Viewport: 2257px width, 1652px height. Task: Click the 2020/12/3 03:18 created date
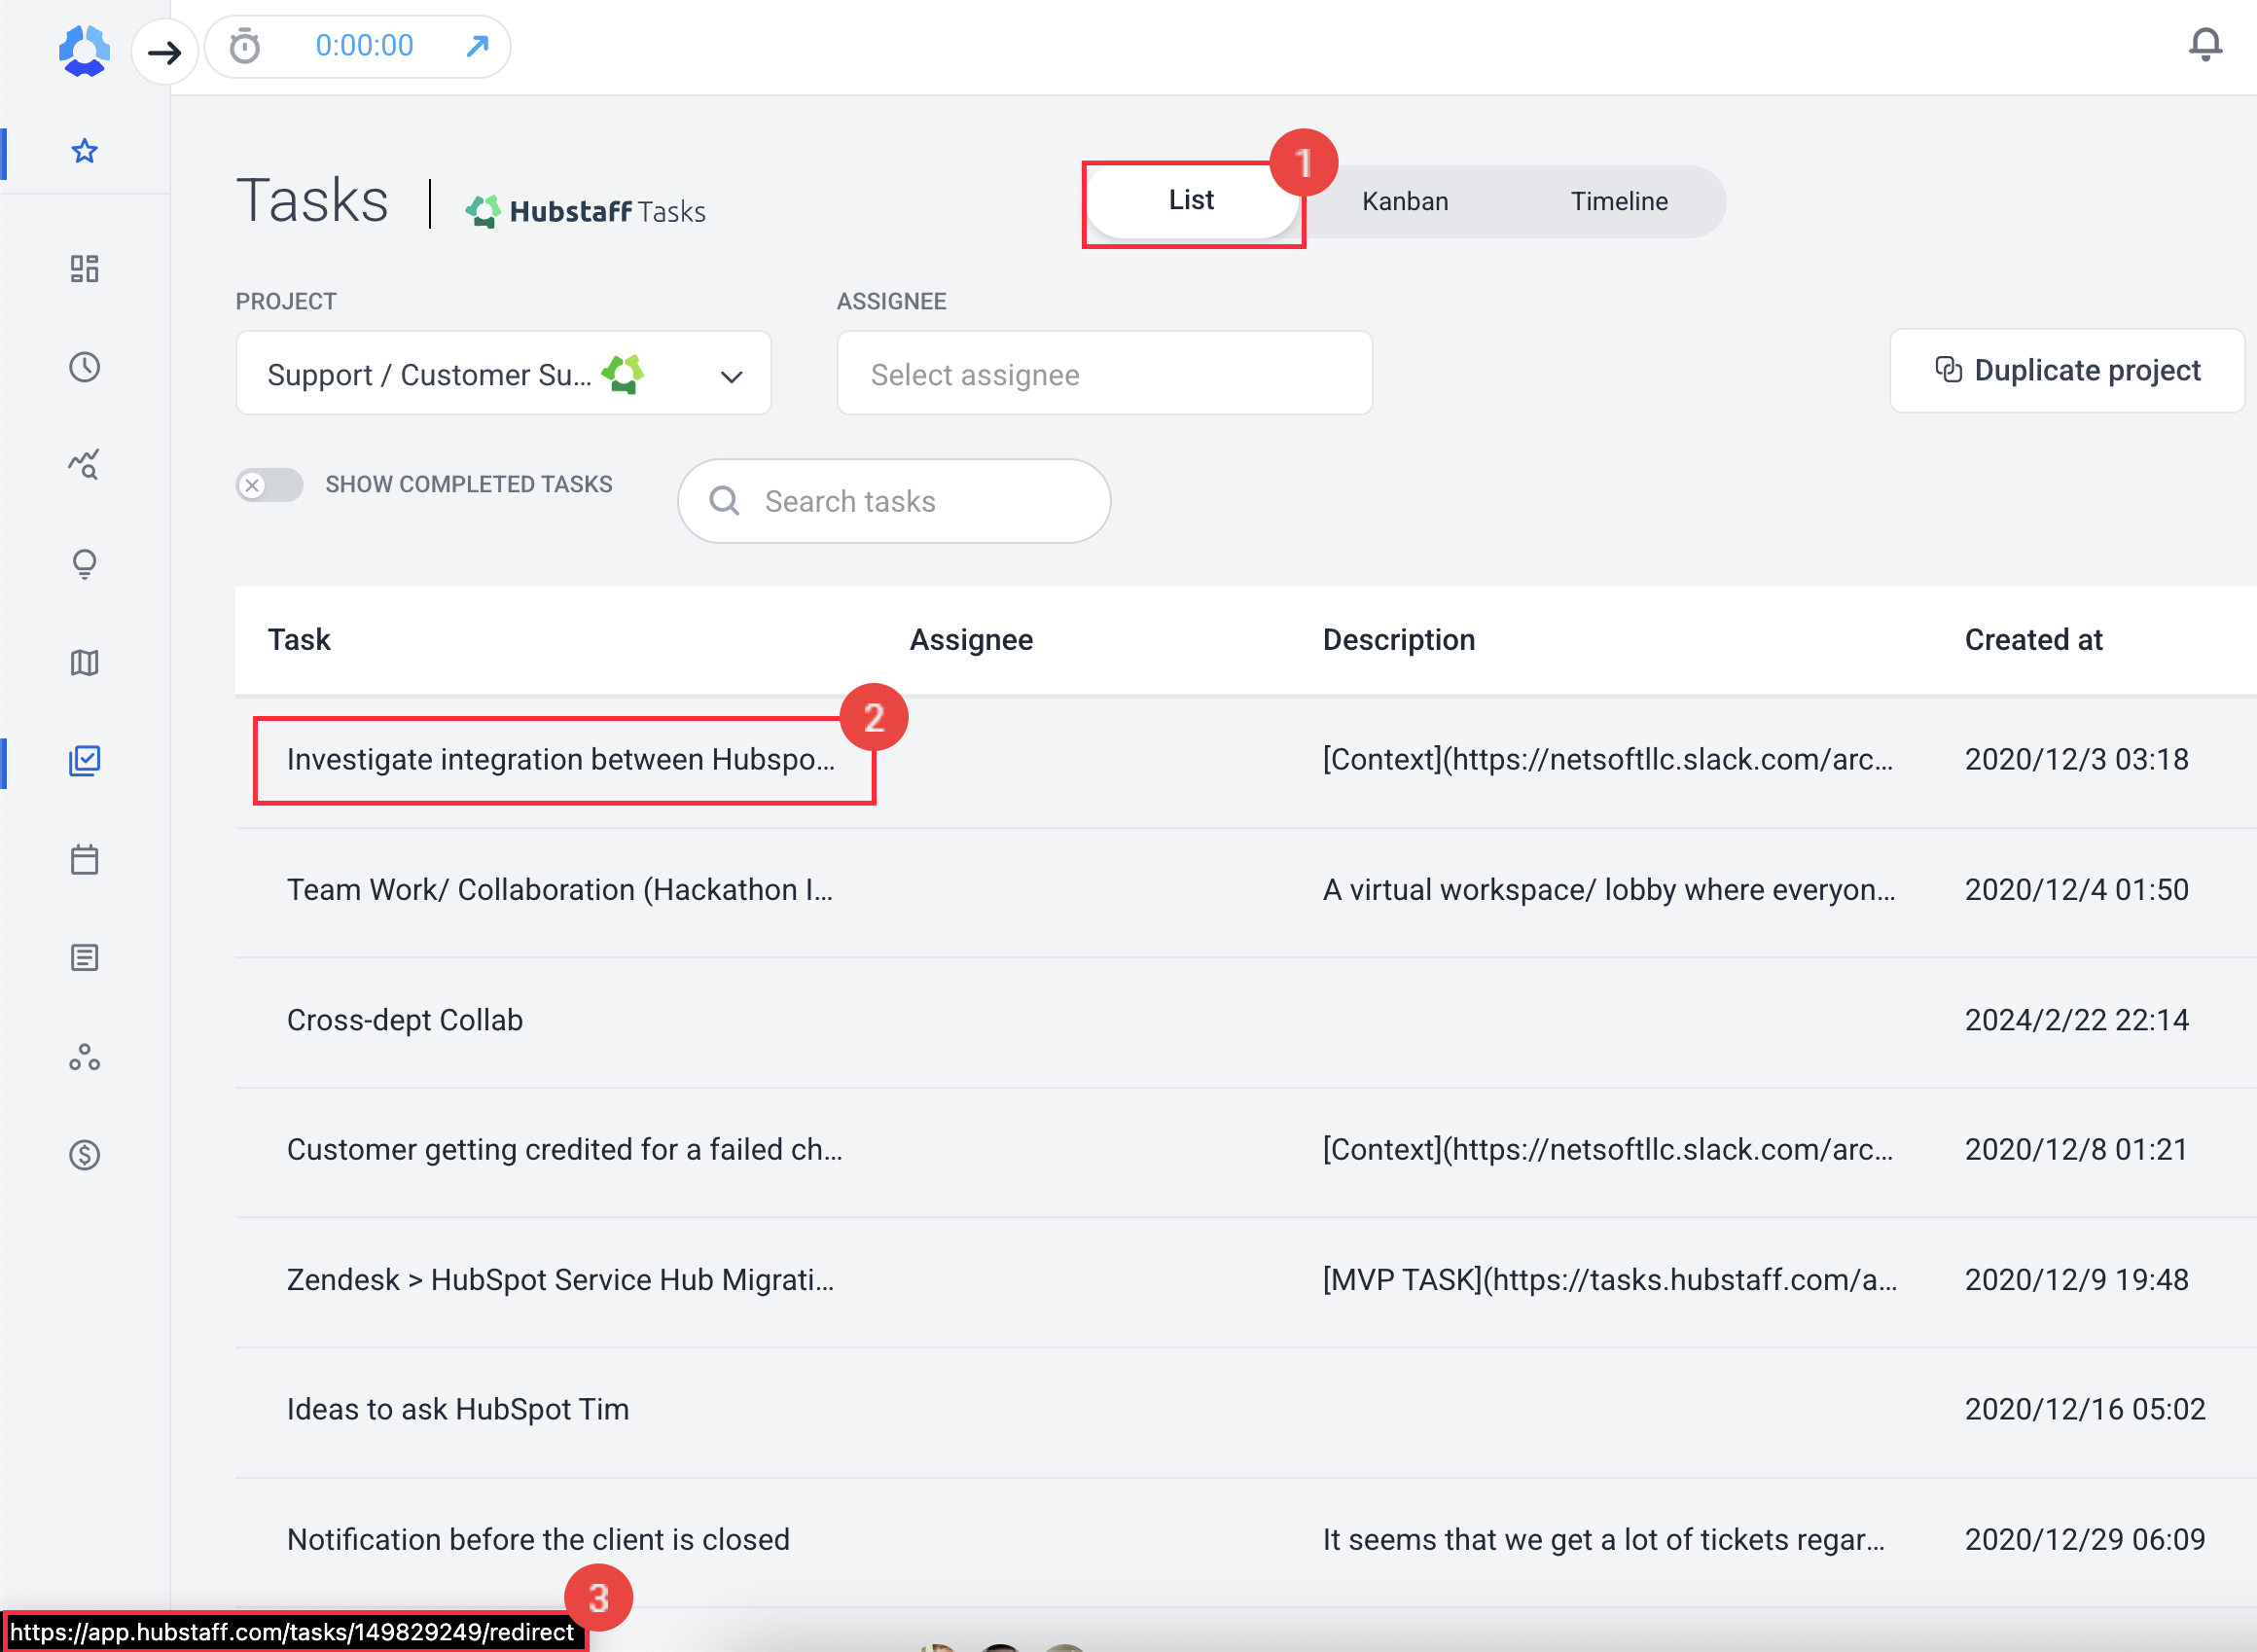point(2077,760)
